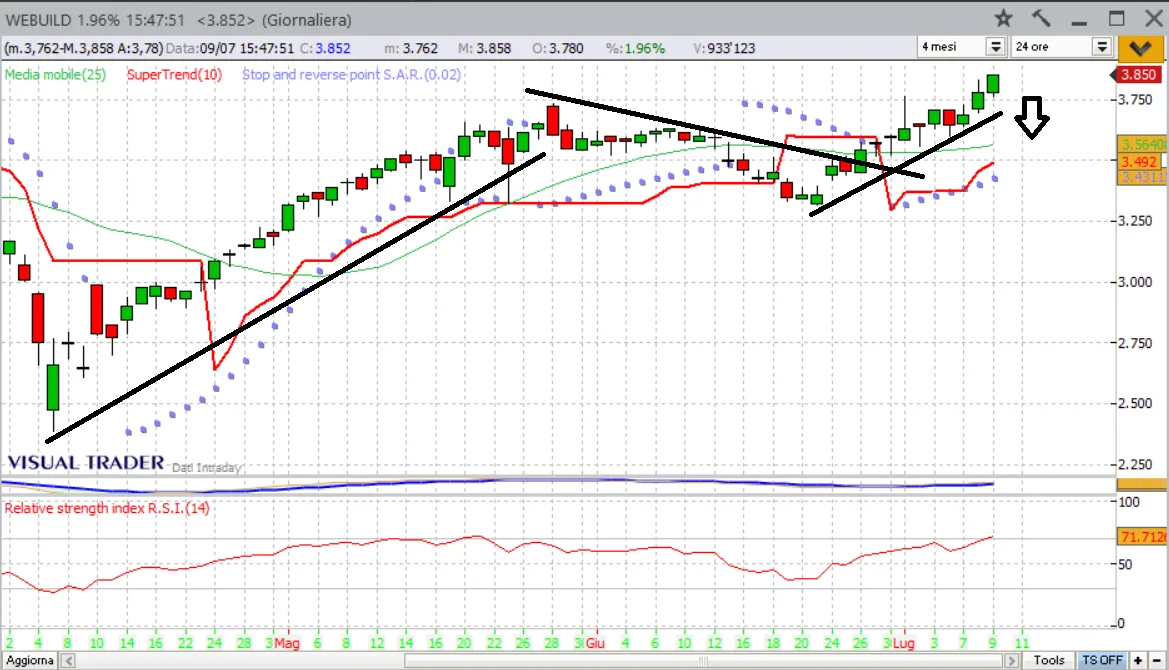Image resolution: width=1169 pixels, height=670 pixels.
Task: Click the Aggiorna button
Action: point(30,660)
